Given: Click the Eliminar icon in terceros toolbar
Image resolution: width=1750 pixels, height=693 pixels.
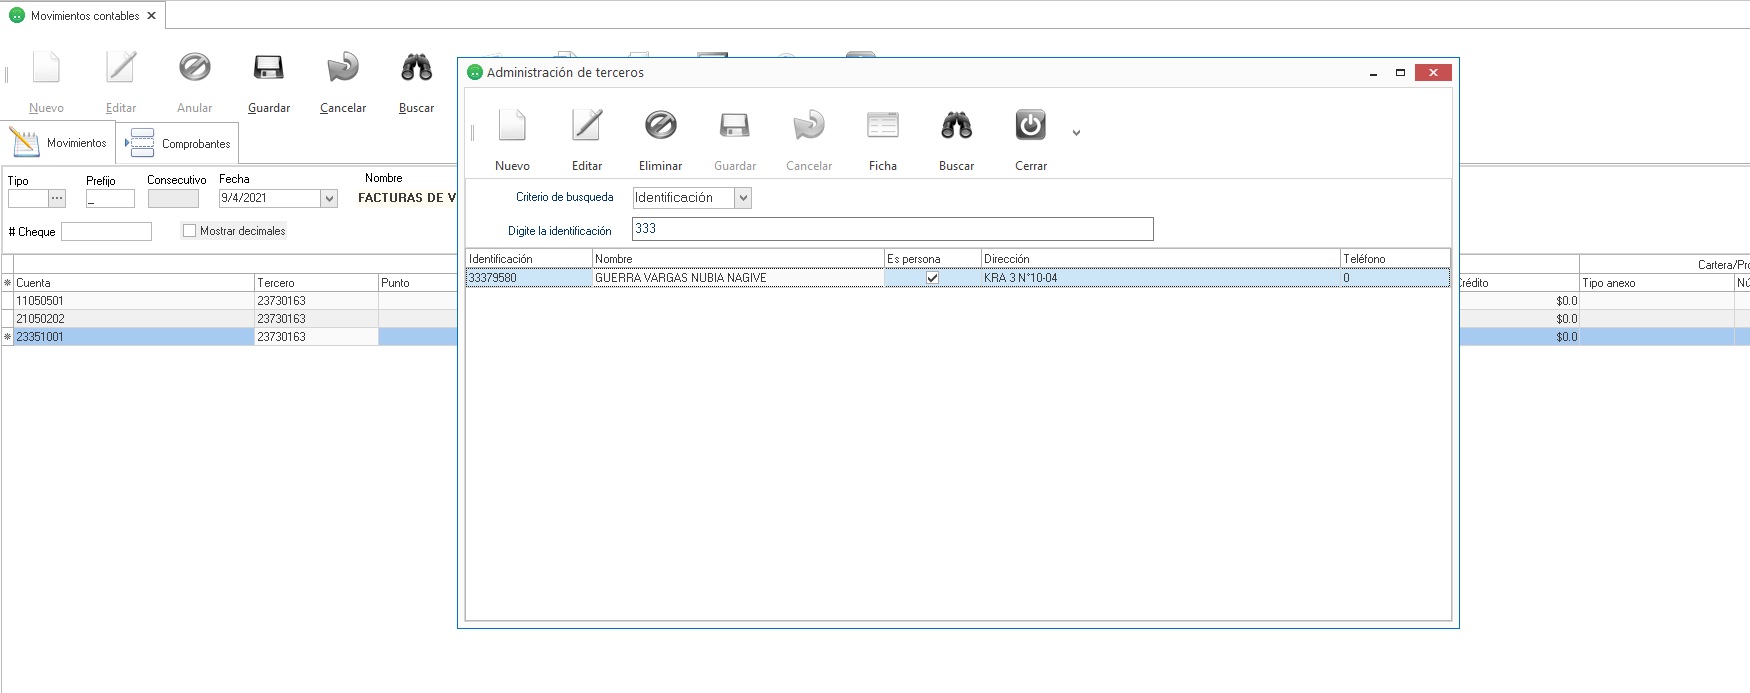Looking at the screenshot, I should click(x=660, y=126).
